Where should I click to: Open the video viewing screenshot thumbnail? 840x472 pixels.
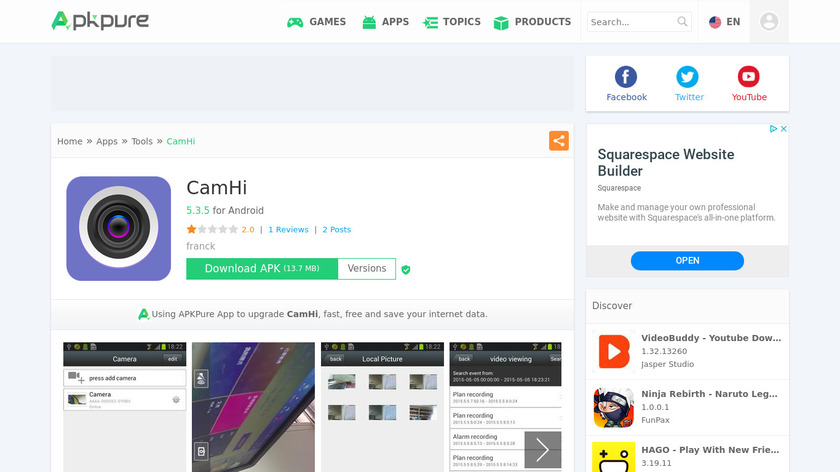[x=505, y=407]
